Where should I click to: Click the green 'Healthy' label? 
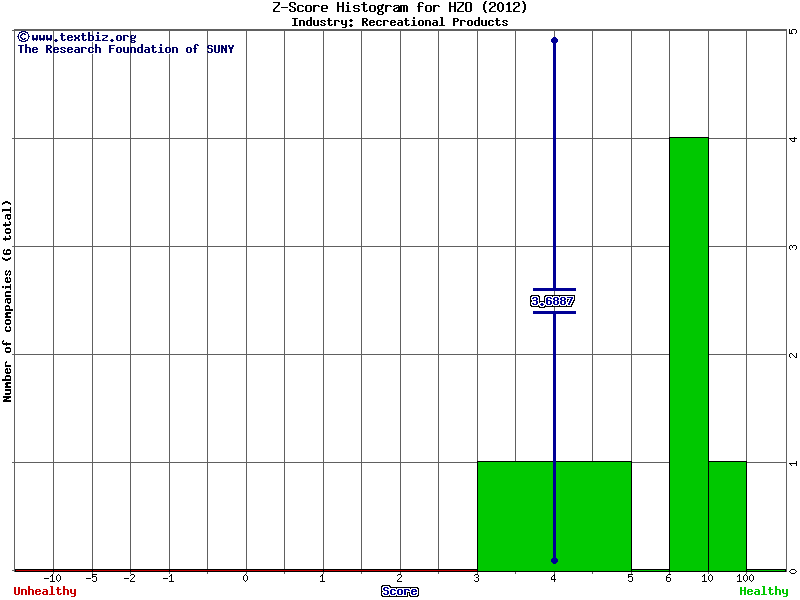point(764,591)
